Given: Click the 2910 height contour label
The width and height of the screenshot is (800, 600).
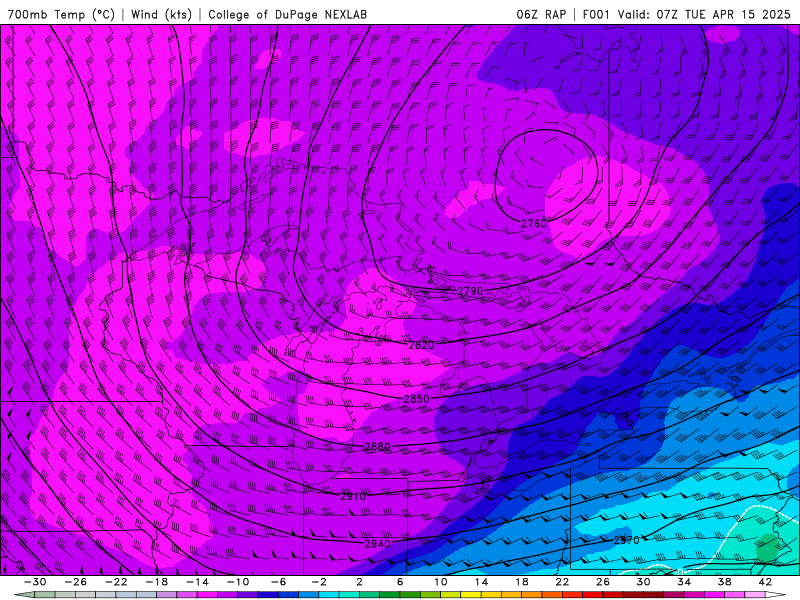Looking at the screenshot, I should tap(353, 496).
